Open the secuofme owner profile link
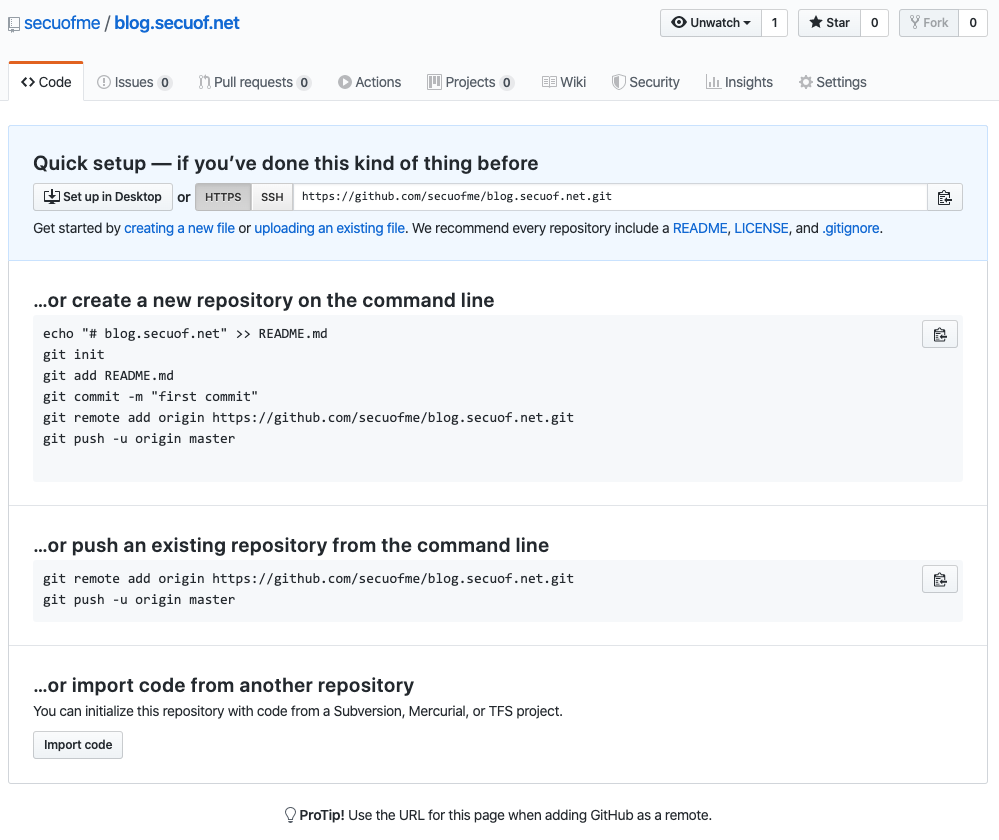This screenshot has height=840, width=999. tap(62, 23)
